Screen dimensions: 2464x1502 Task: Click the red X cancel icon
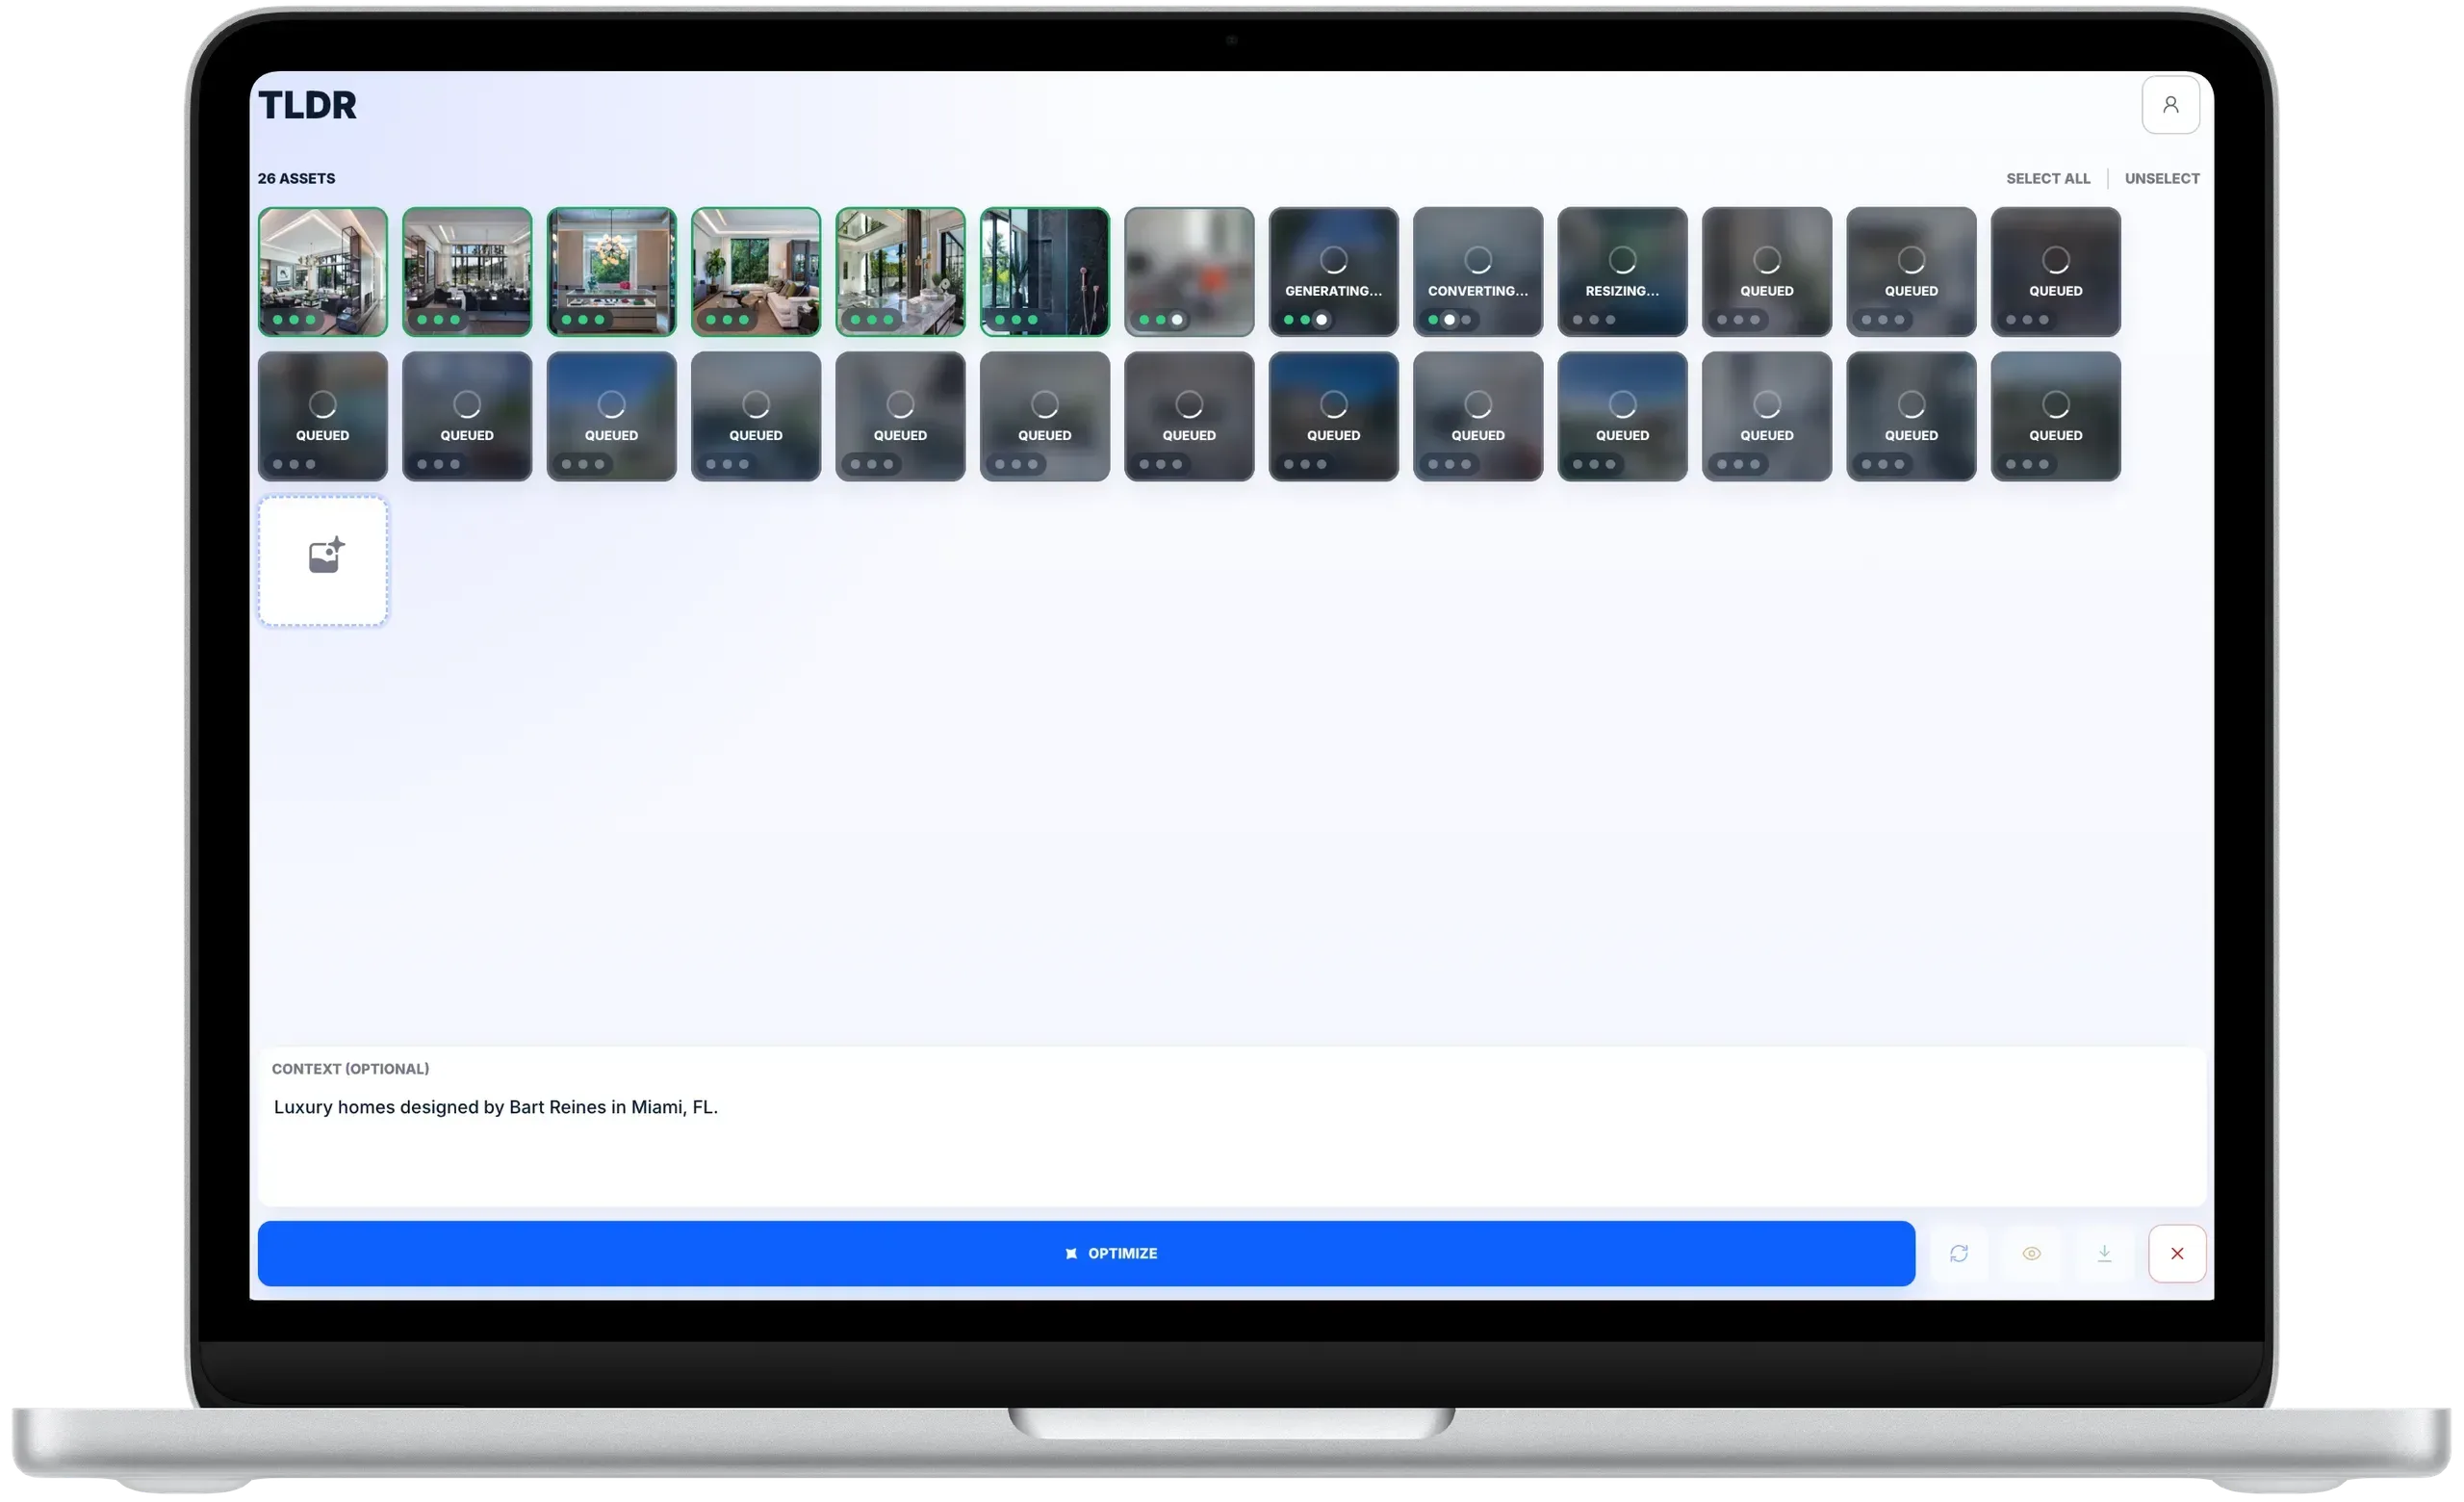2176,1253
